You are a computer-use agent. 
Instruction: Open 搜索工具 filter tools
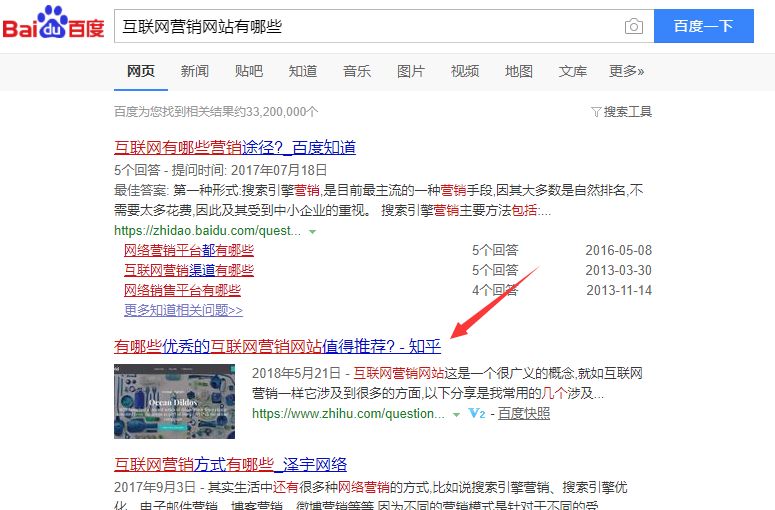point(621,112)
